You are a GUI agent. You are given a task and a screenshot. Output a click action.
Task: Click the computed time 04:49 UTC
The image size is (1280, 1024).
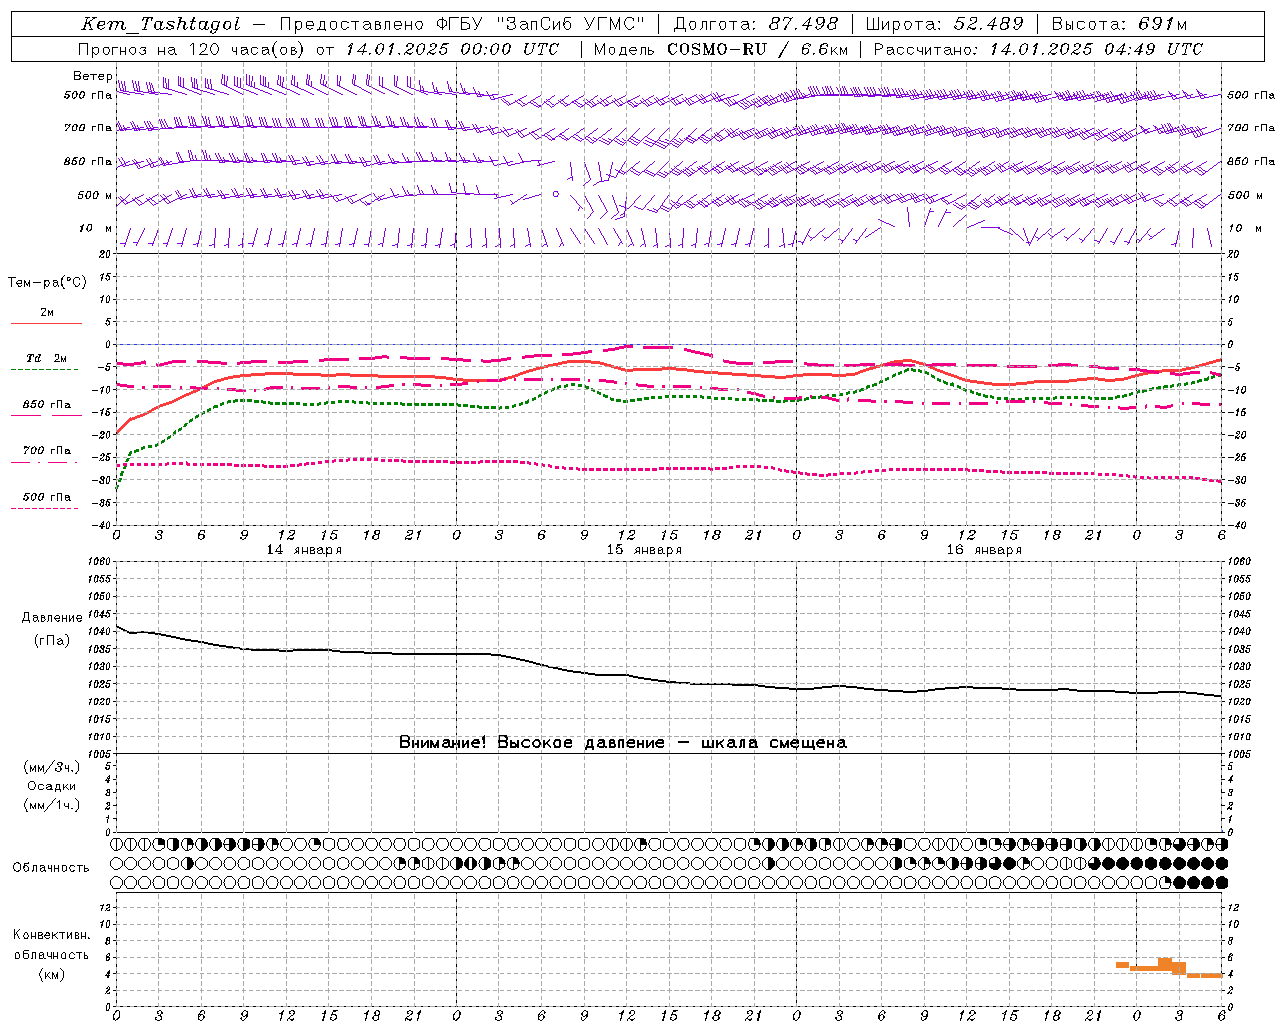click(x=1153, y=49)
